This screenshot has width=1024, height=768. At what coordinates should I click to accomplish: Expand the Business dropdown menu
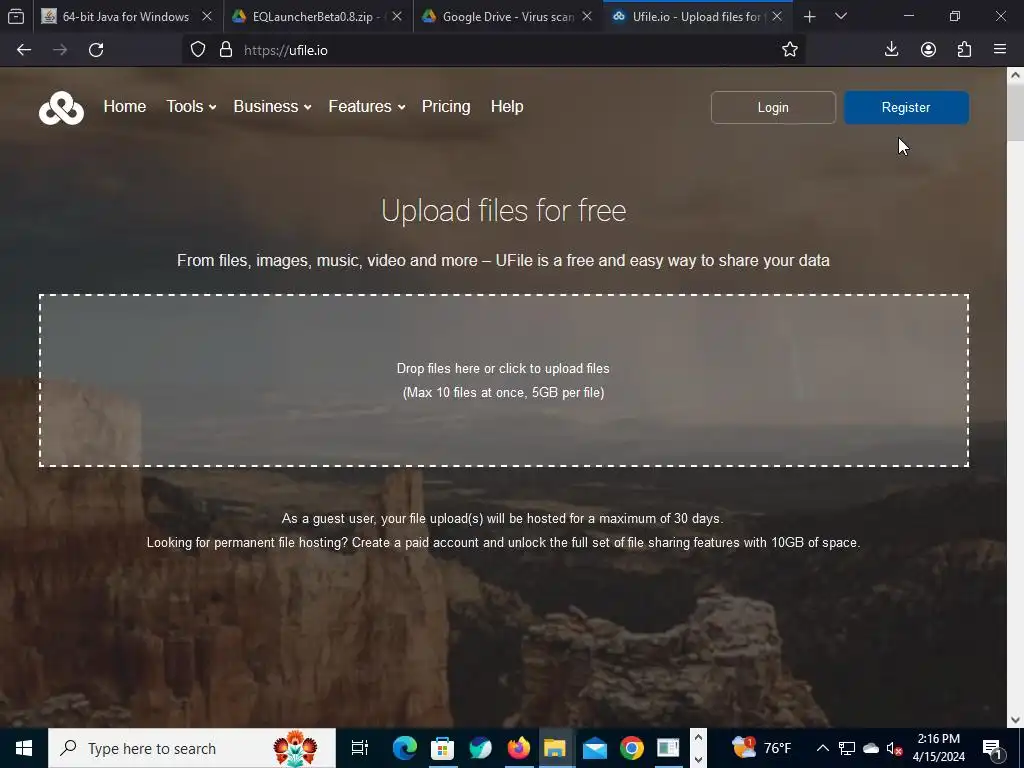point(272,106)
